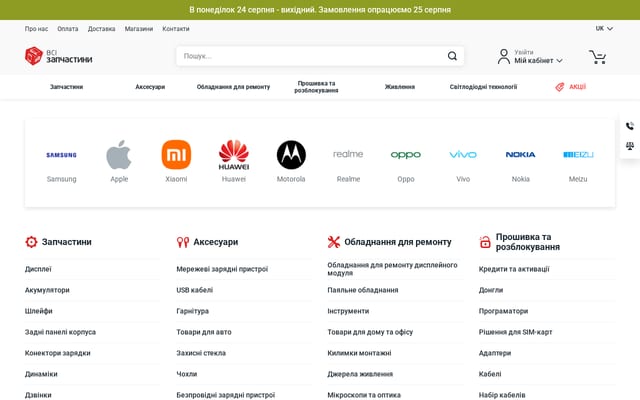Open the Програматори link
The height and width of the screenshot is (400, 640).
tap(503, 311)
